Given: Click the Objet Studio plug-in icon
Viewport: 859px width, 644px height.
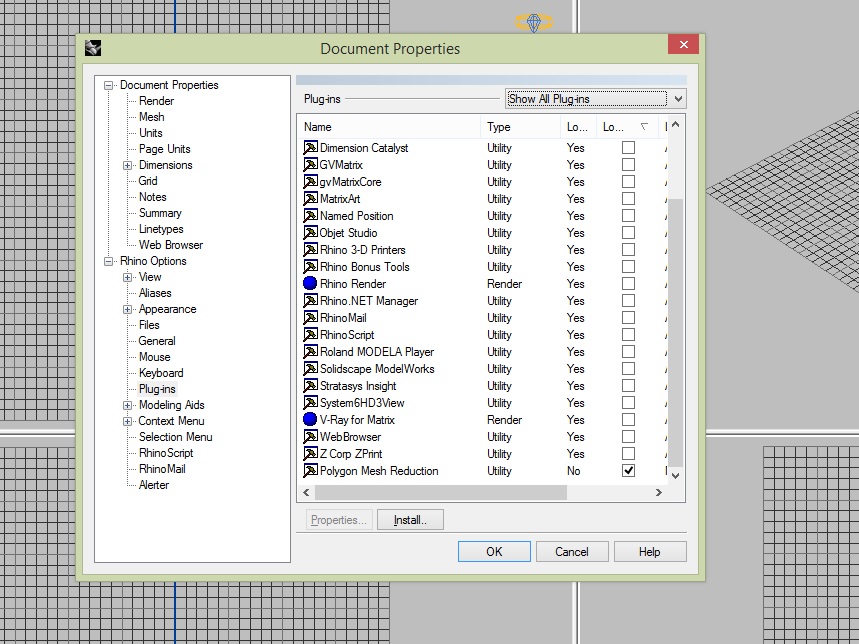Looking at the screenshot, I should 311,233.
